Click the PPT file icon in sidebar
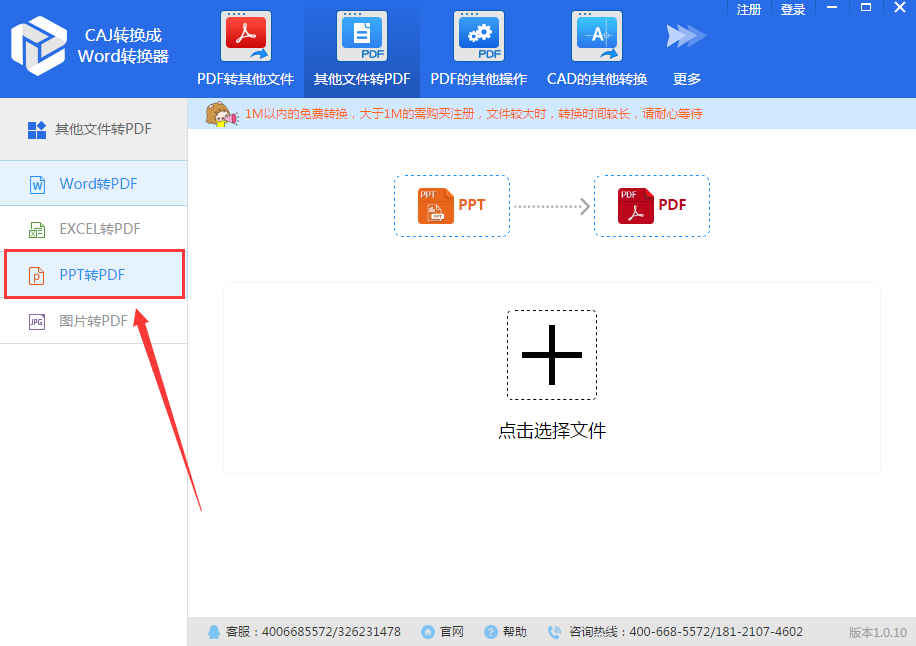This screenshot has width=916, height=646. tap(37, 275)
